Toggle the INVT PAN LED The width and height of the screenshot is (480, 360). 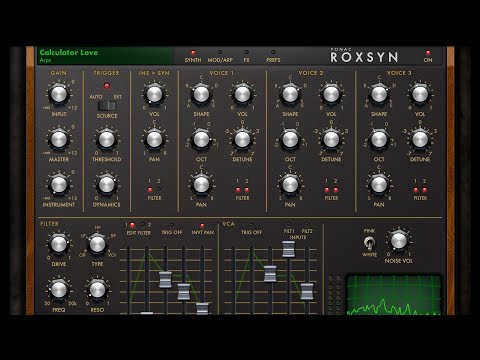202,226
